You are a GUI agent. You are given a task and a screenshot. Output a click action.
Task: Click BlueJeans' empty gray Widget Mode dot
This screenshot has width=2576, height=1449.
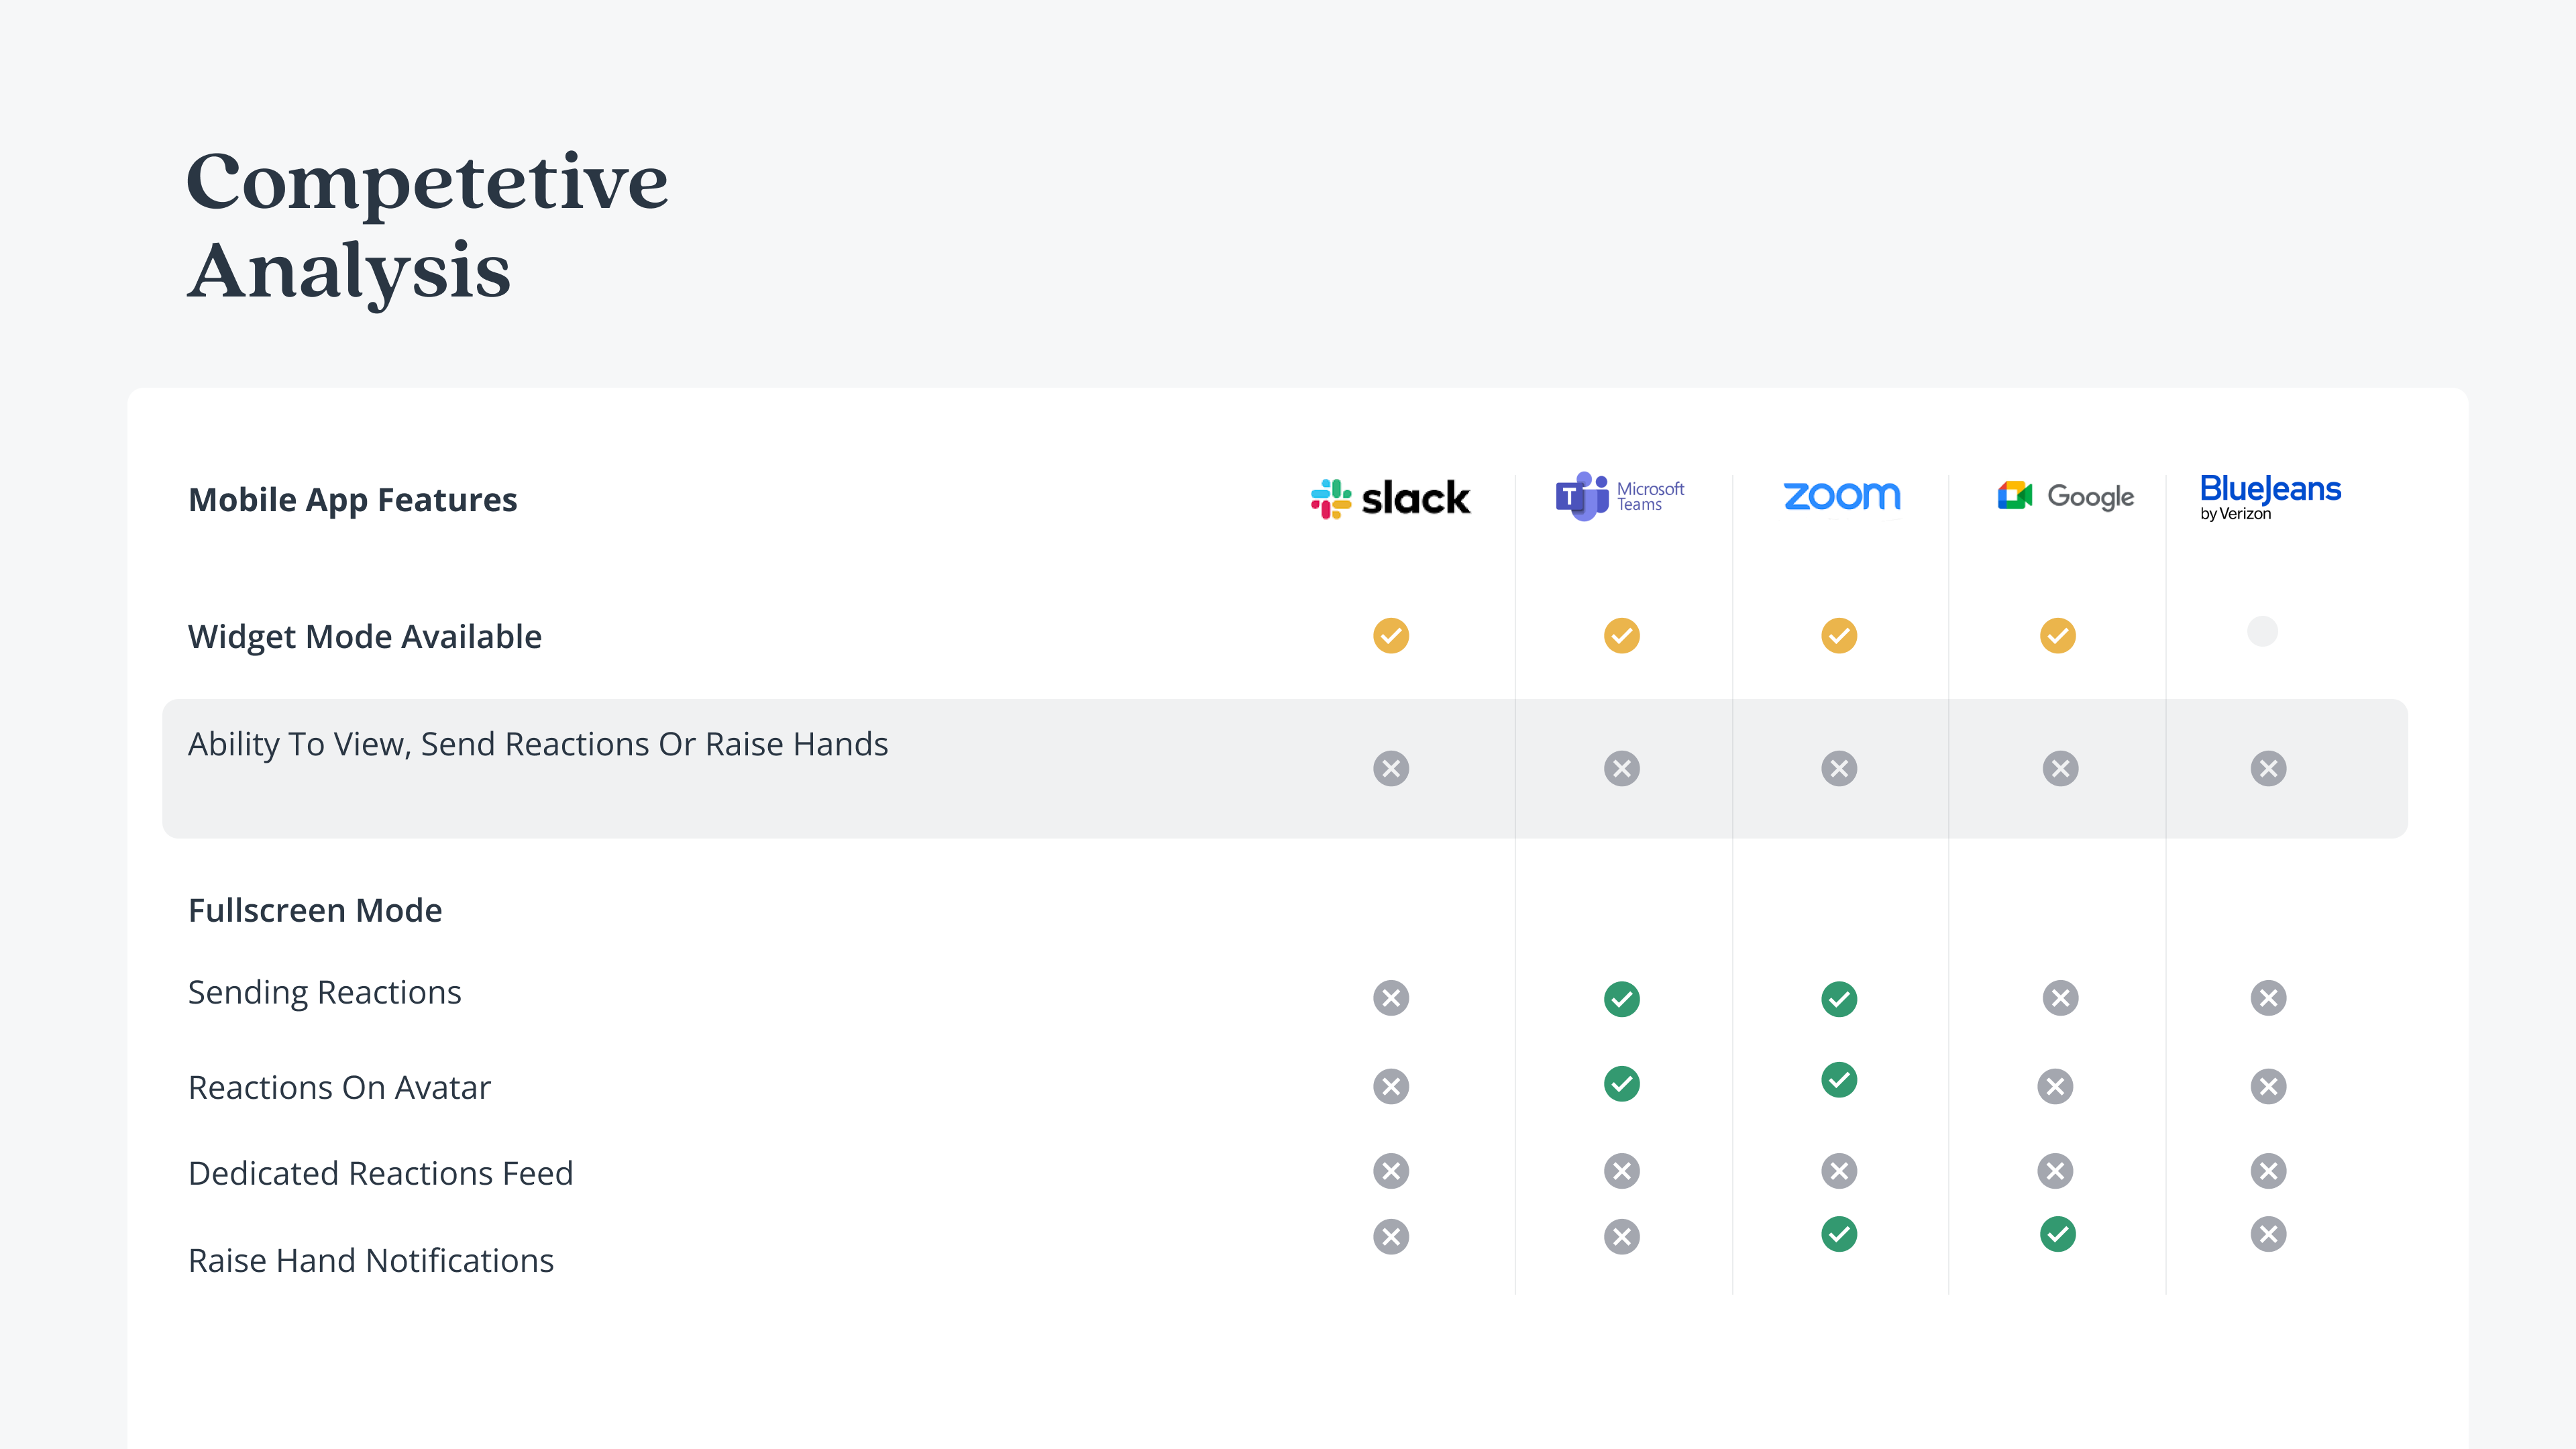[2262, 631]
